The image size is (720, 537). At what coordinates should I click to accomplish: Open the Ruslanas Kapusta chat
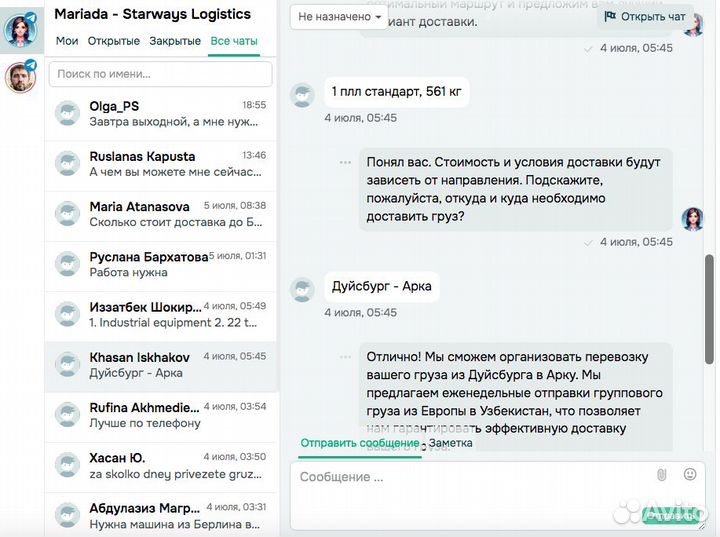coord(161,164)
